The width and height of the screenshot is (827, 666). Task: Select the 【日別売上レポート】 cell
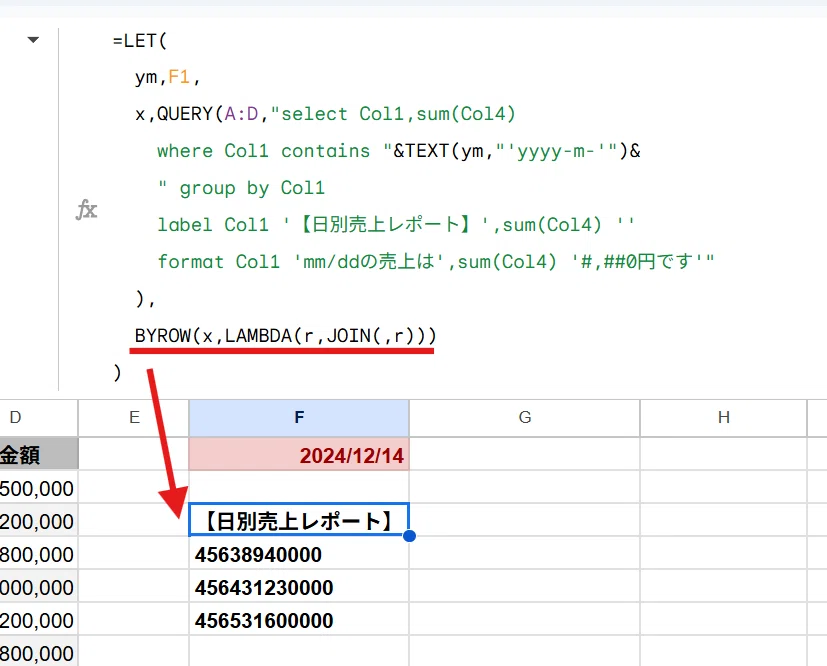(x=299, y=520)
